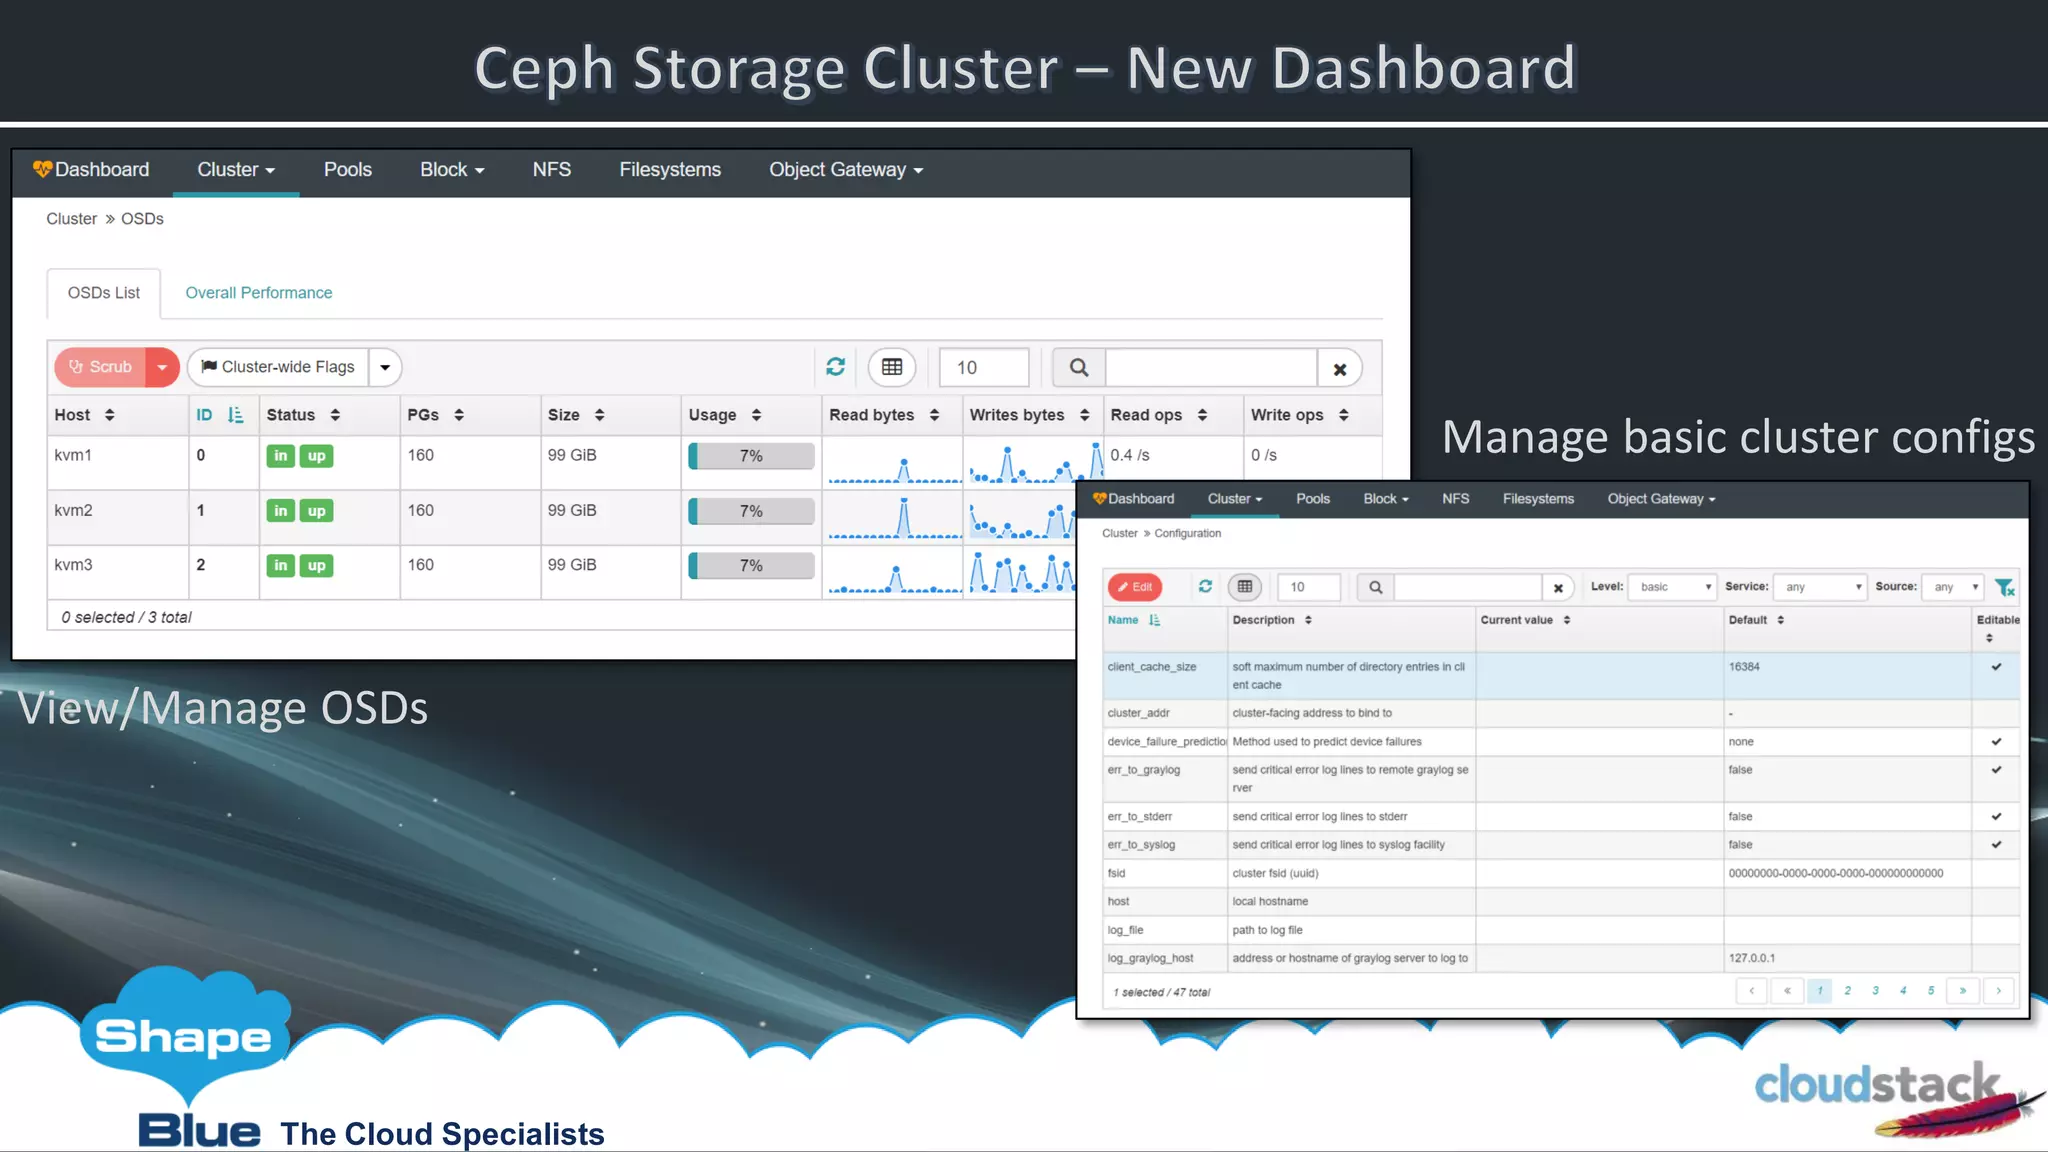Select the err_to_graylog config row
The width and height of the screenshot is (2048, 1152).
(x=1562, y=779)
